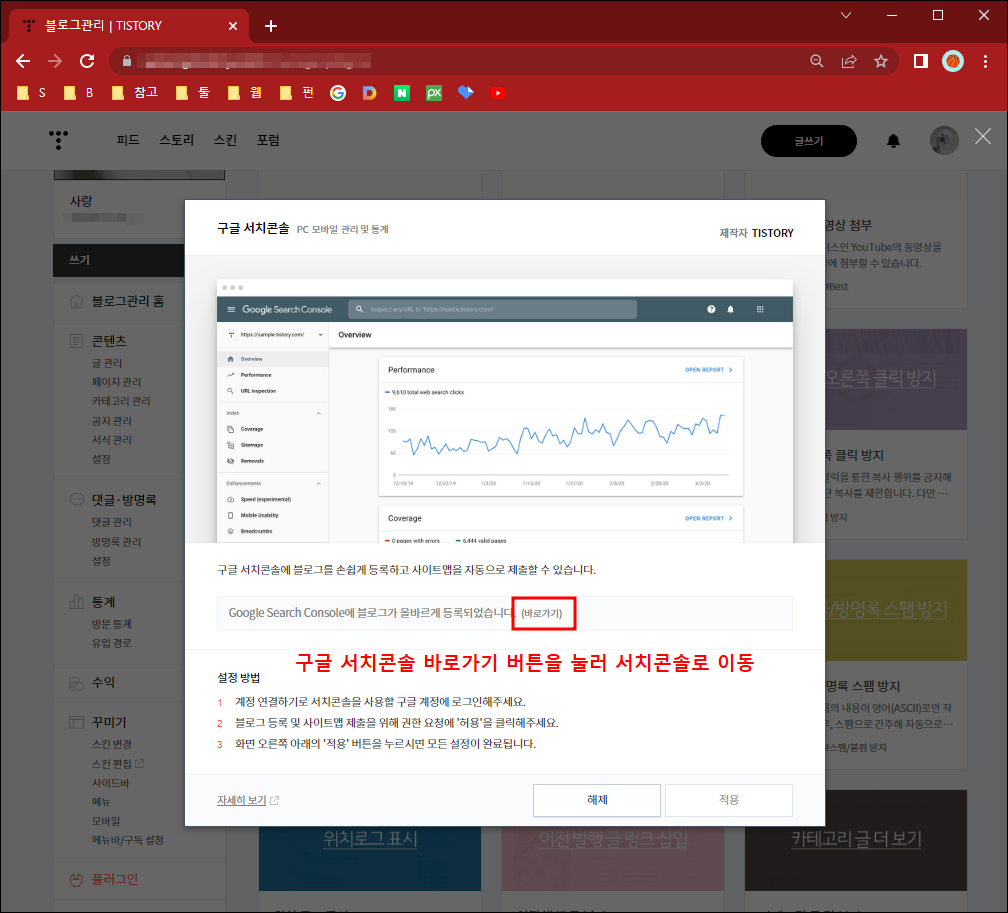Click the browser bookmark star icon
This screenshot has height=913, width=1008.
pyautogui.click(x=881, y=61)
